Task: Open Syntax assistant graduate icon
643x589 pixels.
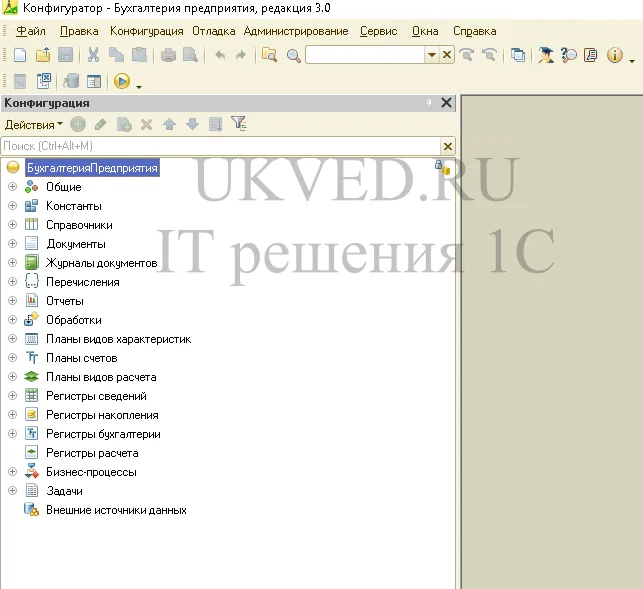Action: [546, 55]
